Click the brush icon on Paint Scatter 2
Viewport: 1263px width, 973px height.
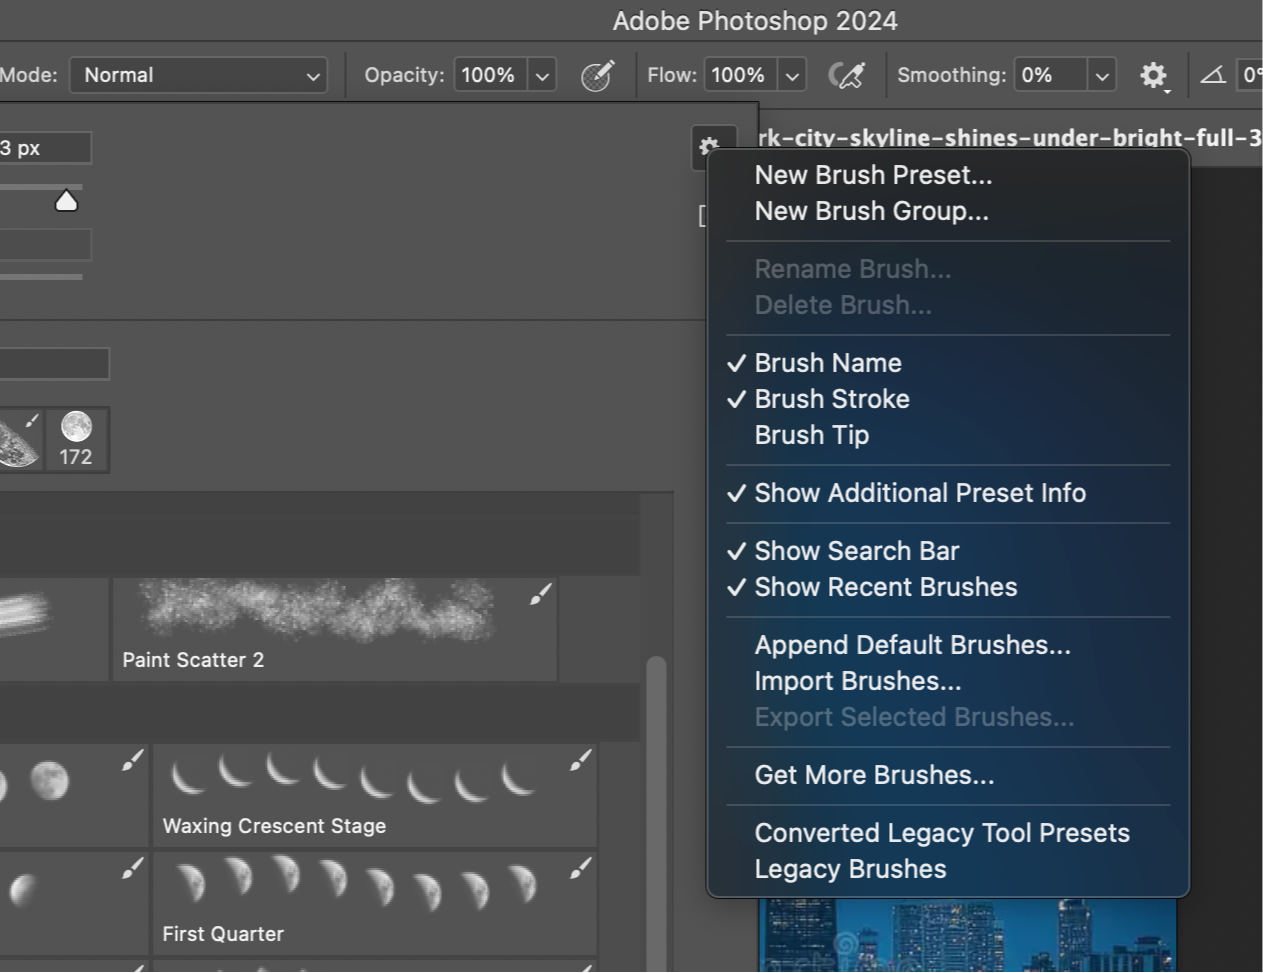click(x=540, y=595)
